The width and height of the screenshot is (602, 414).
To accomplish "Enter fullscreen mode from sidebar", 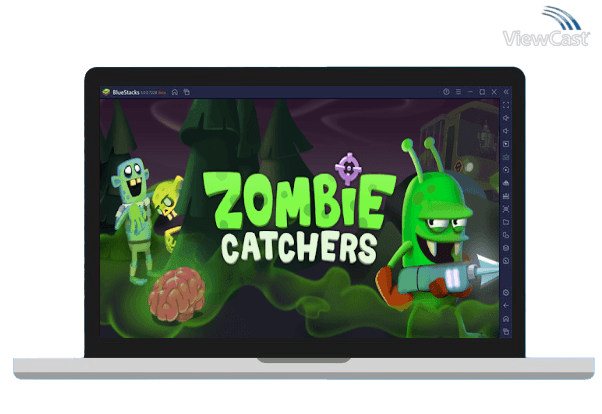I will pyautogui.click(x=506, y=105).
